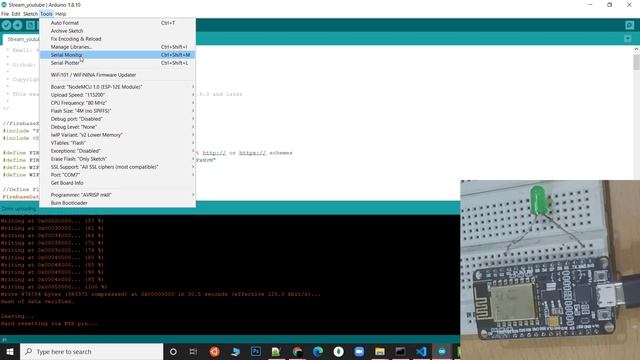640x360 pixels.
Task: Open Zoom from the taskbar
Action: (x=359, y=351)
